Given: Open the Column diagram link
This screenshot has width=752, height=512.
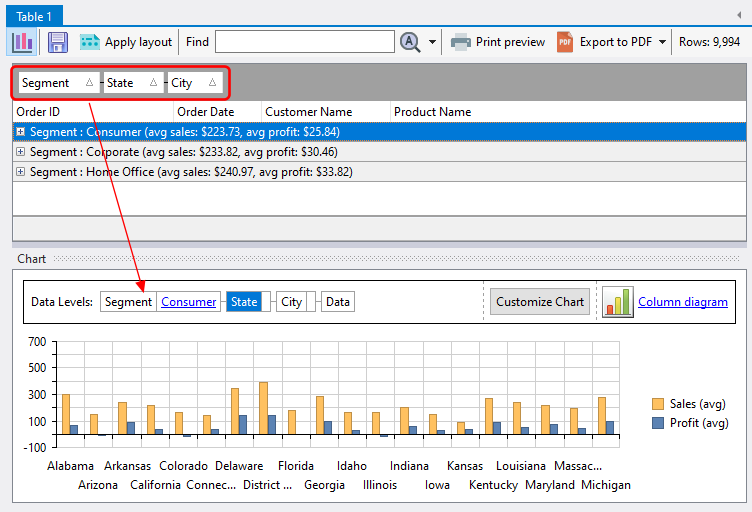Looking at the screenshot, I should (683, 302).
